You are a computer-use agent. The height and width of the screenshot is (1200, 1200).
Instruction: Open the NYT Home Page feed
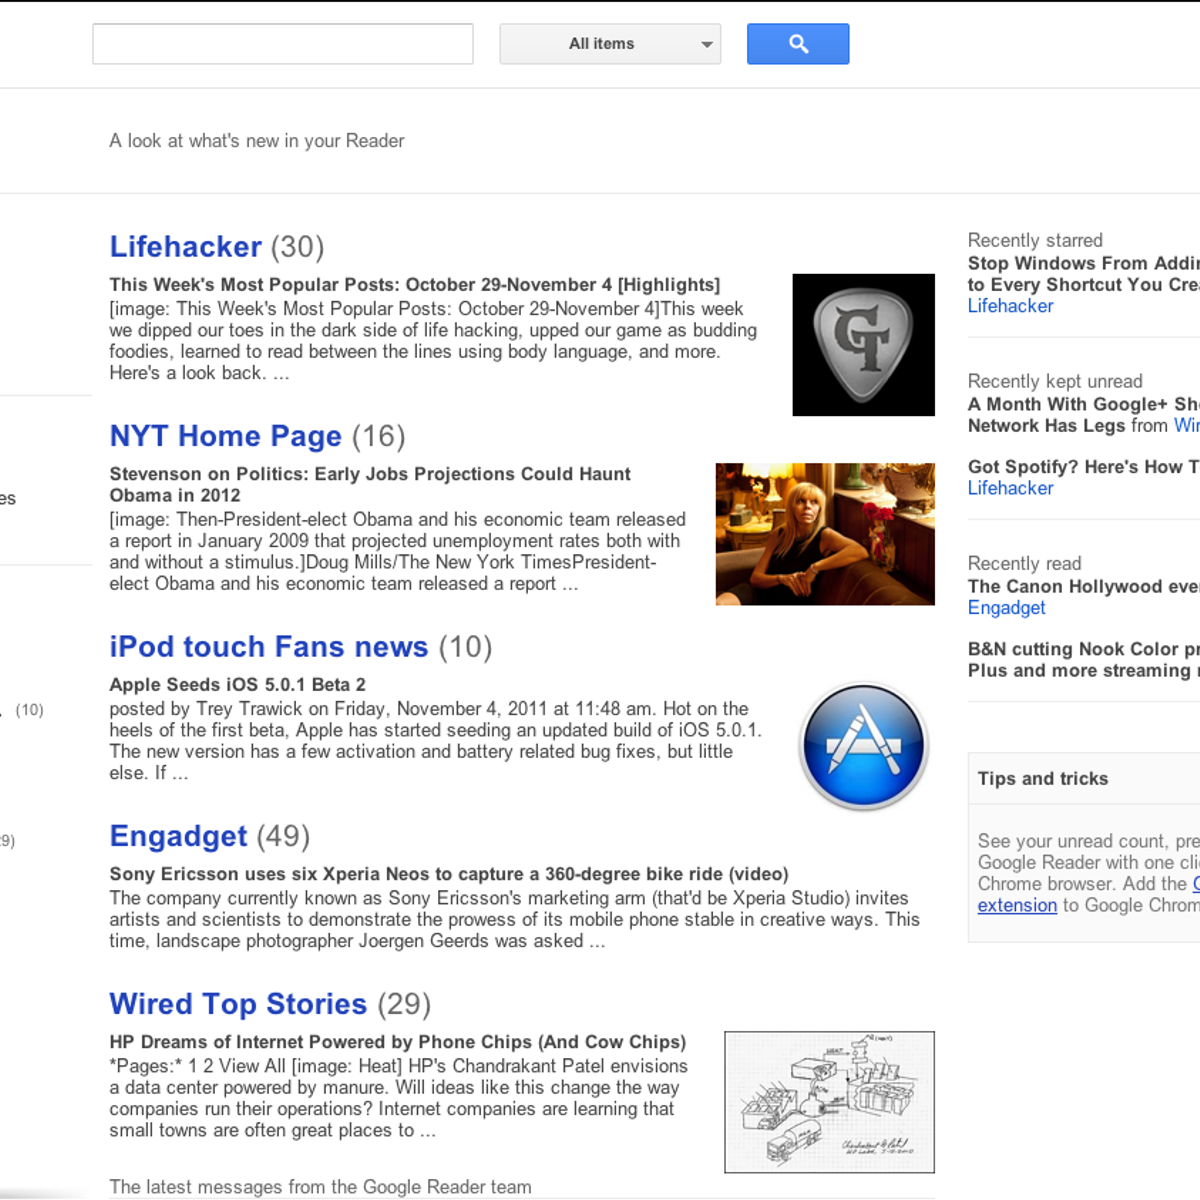click(225, 436)
